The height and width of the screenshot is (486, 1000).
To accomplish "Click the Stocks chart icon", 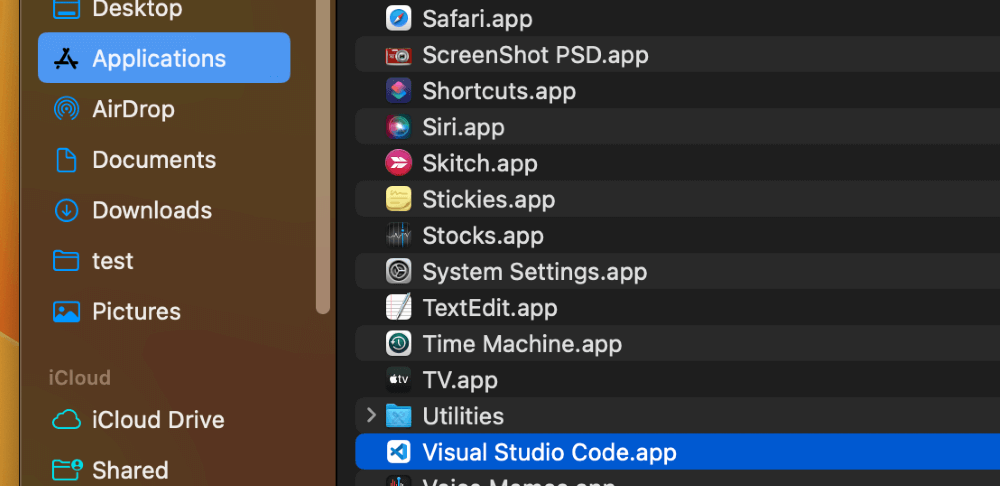I will point(399,236).
